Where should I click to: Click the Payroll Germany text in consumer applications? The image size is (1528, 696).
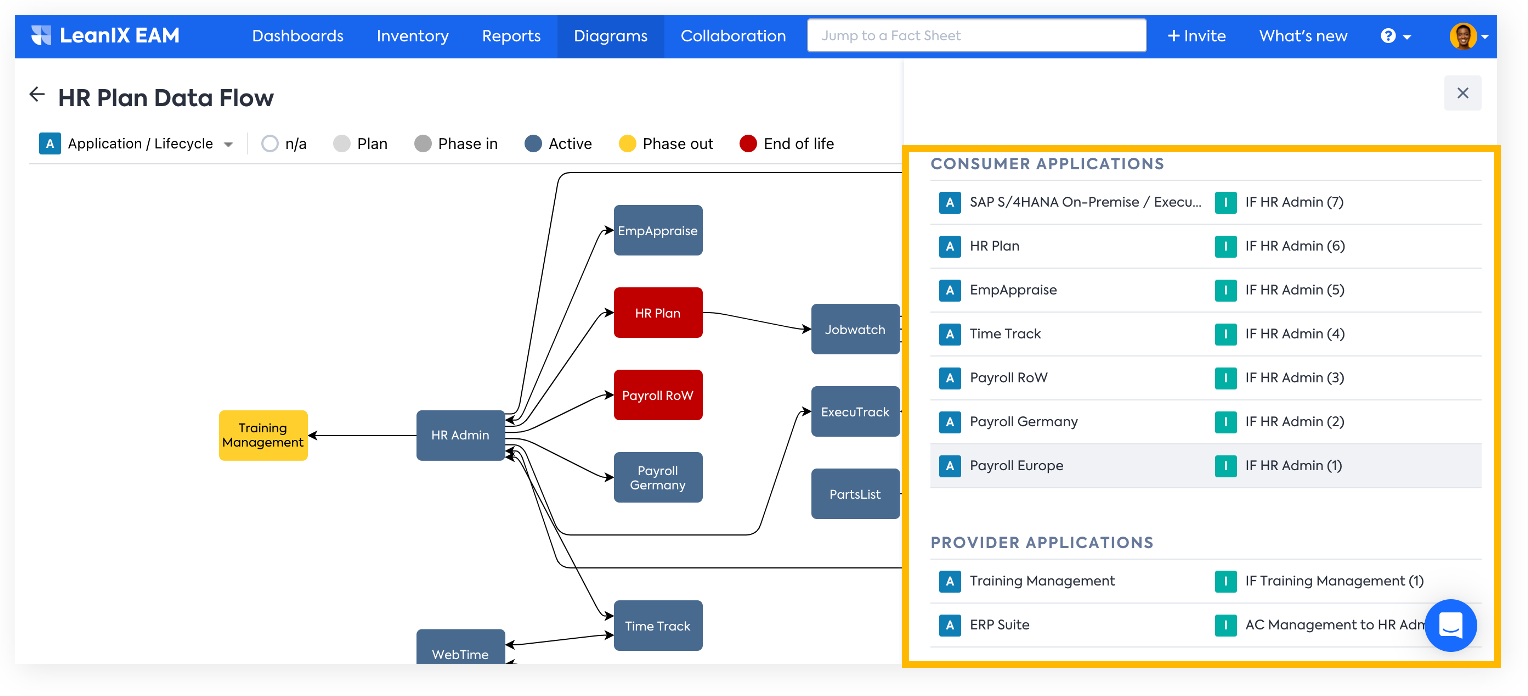(x=1024, y=422)
